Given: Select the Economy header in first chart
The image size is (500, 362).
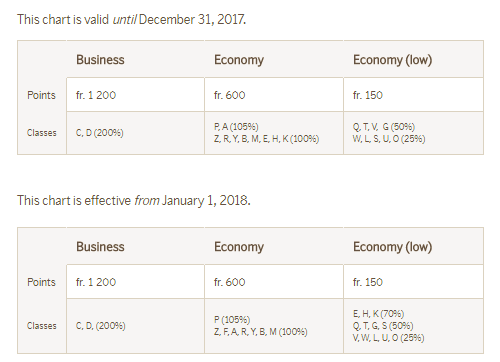Looking at the screenshot, I should pyautogui.click(x=239, y=60).
